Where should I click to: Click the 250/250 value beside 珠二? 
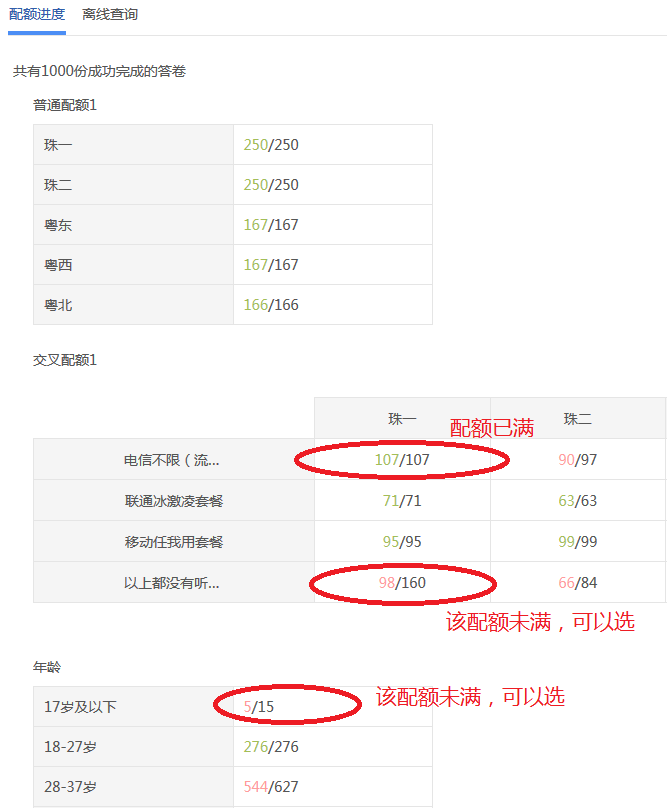pos(271,185)
